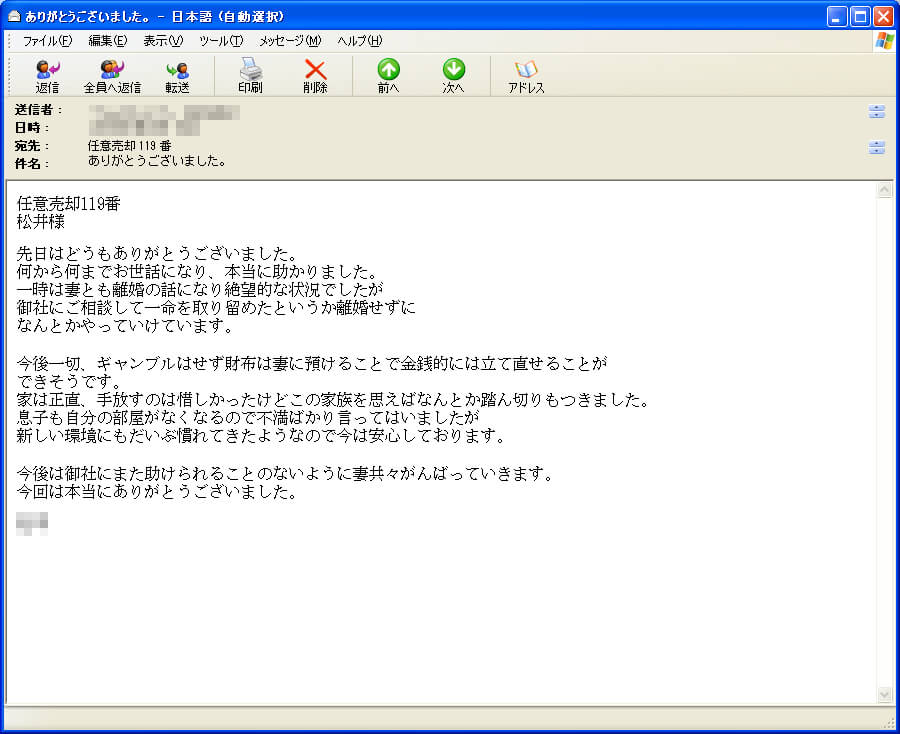Click the message body scrollbar up arrow
900x734 pixels.
pos(885,190)
